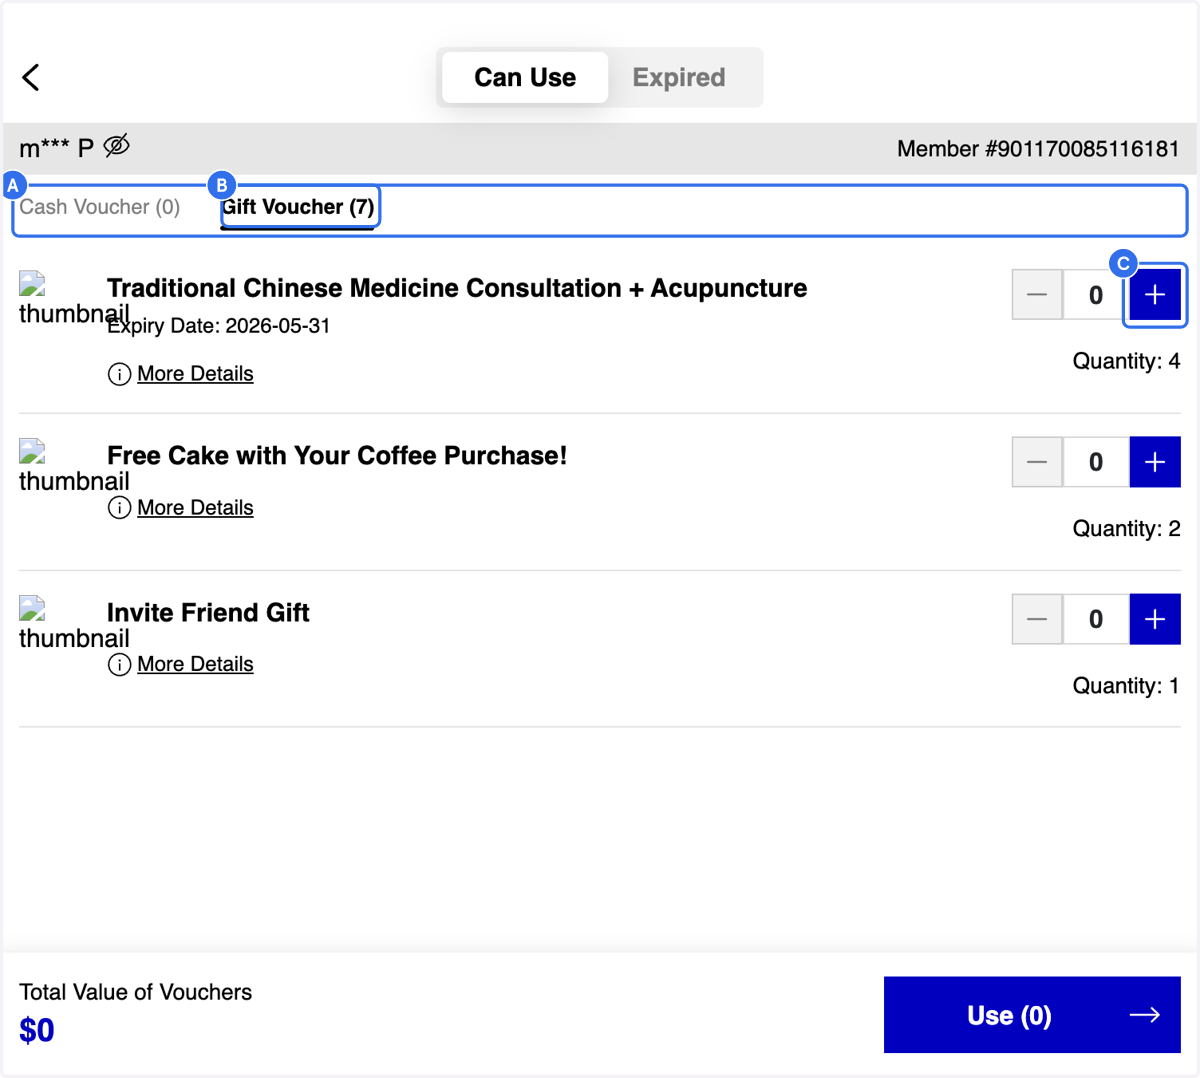Click the masked member name m*** P

(56, 149)
